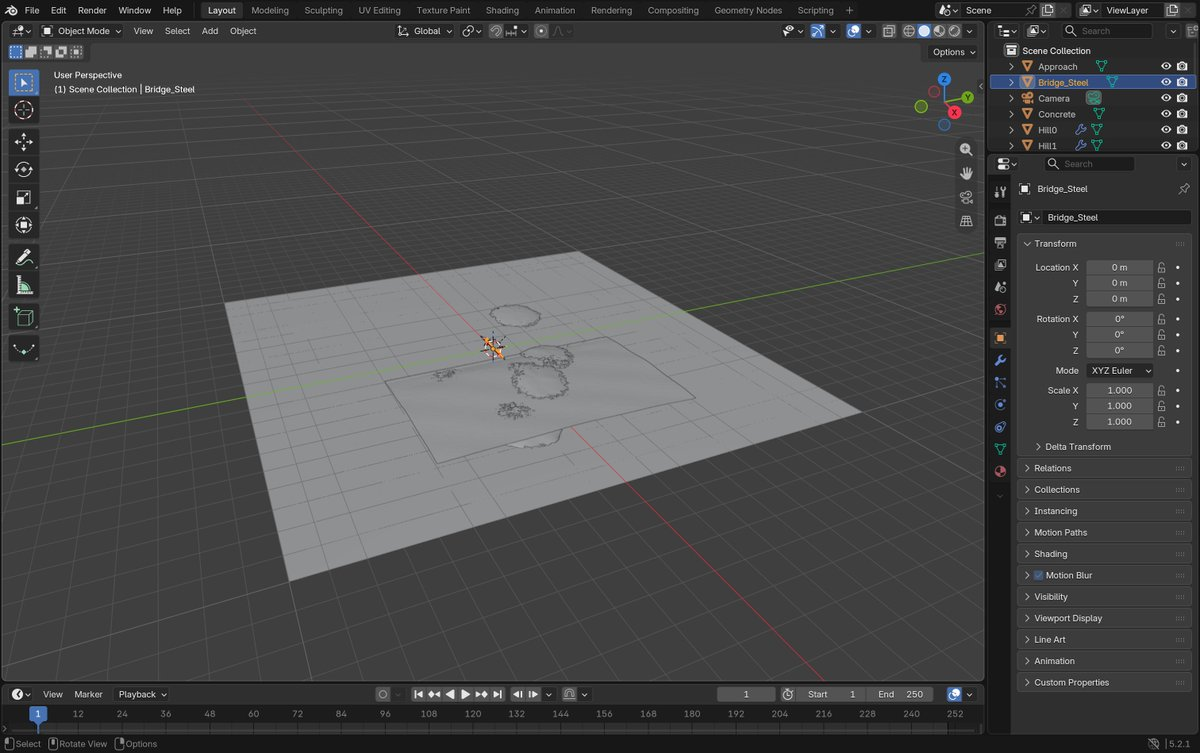Viewport: 1200px width, 753px height.
Task: Toggle camera view with the camera icon
Action: 966,197
